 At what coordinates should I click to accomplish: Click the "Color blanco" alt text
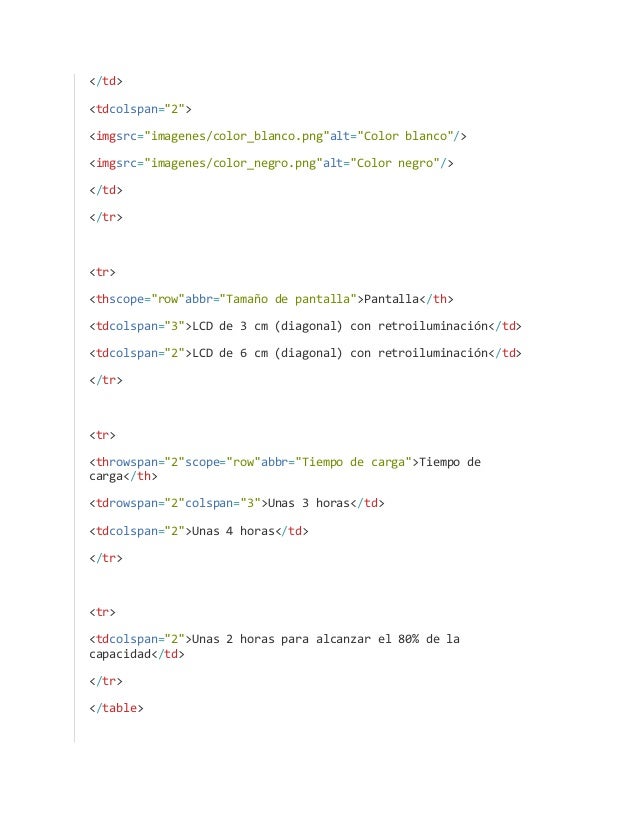(x=406, y=136)
